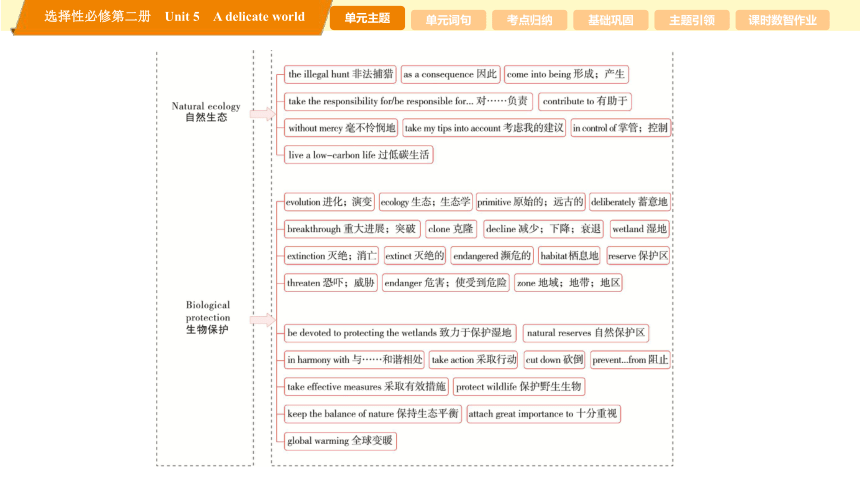This screenshot has width=860, height=484.
Task: Click the word 'endanger 危害；使受到危险'
Action: point(445,283)
